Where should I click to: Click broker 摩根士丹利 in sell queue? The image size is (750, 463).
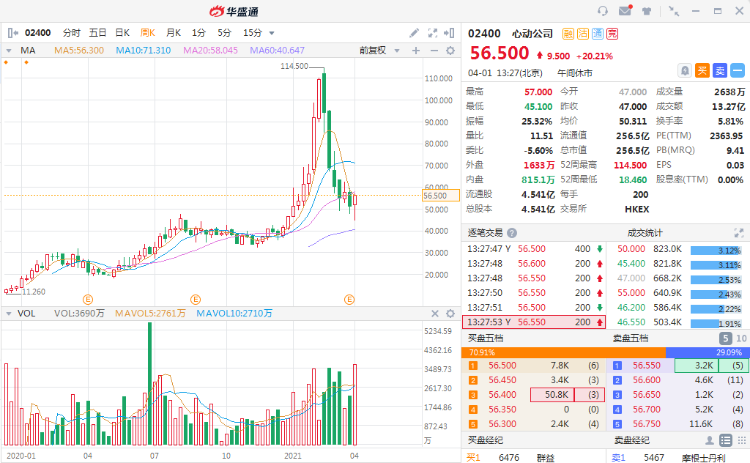704,458
